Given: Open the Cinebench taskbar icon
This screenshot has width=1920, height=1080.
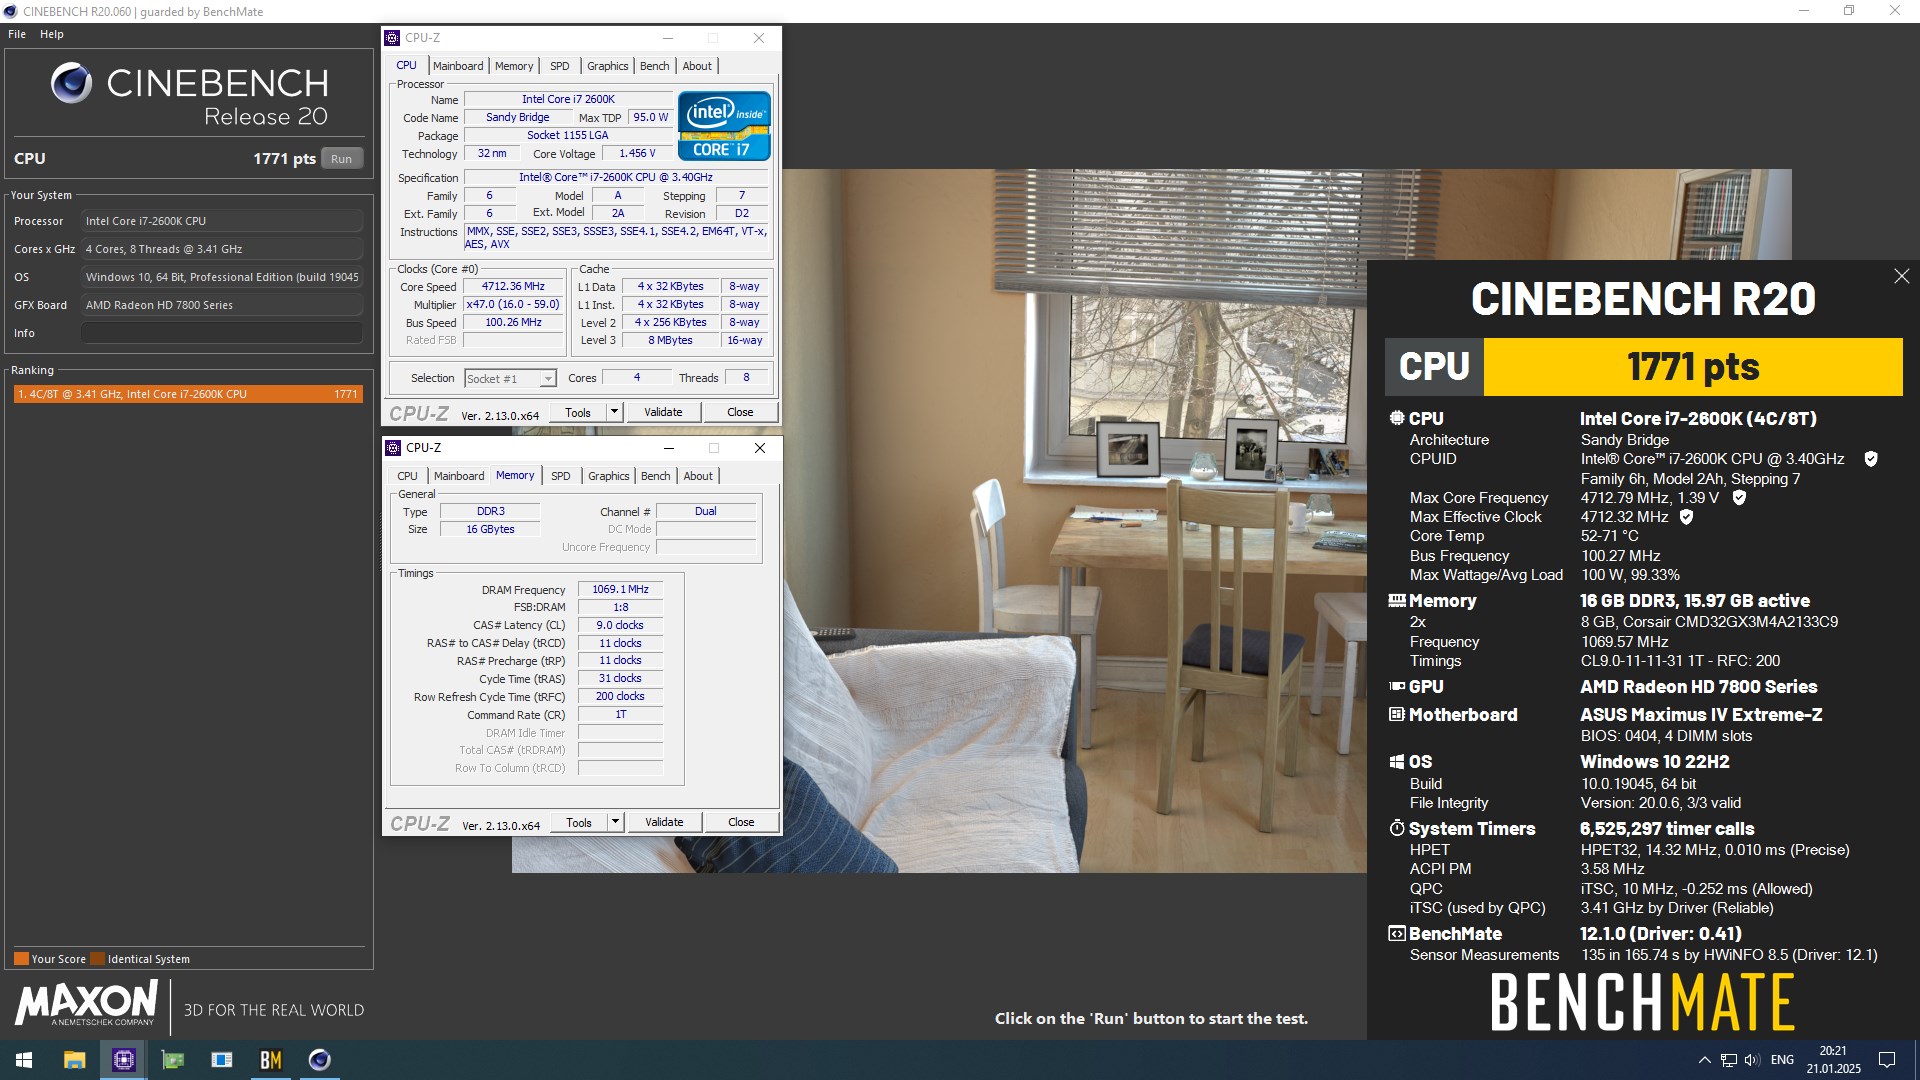Looking at the screenshot, I should click(319, 1060).
